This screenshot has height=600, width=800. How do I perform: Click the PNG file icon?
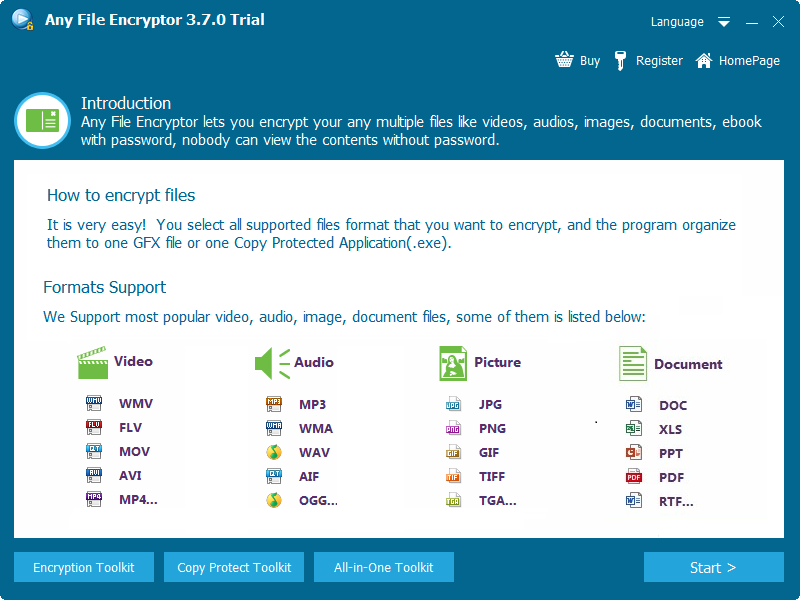coord(453,428)
